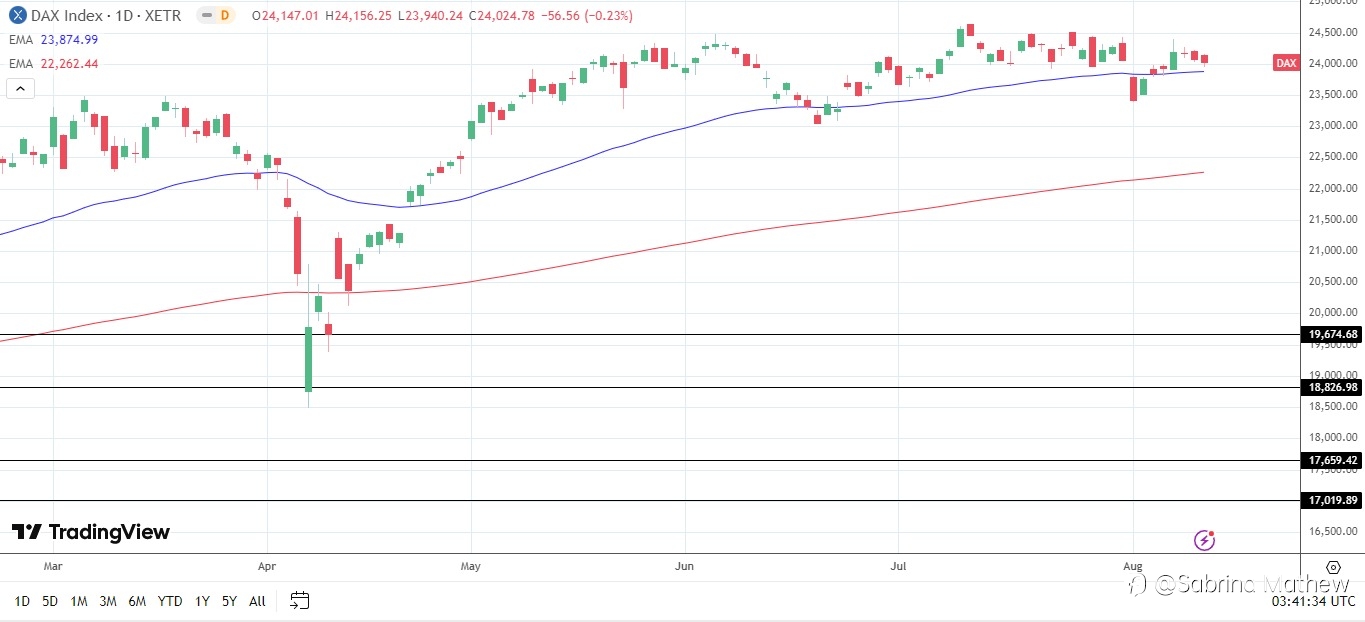1365x622 pixels.
Task: Open the DAX Index symbol title
Action: 106,16
